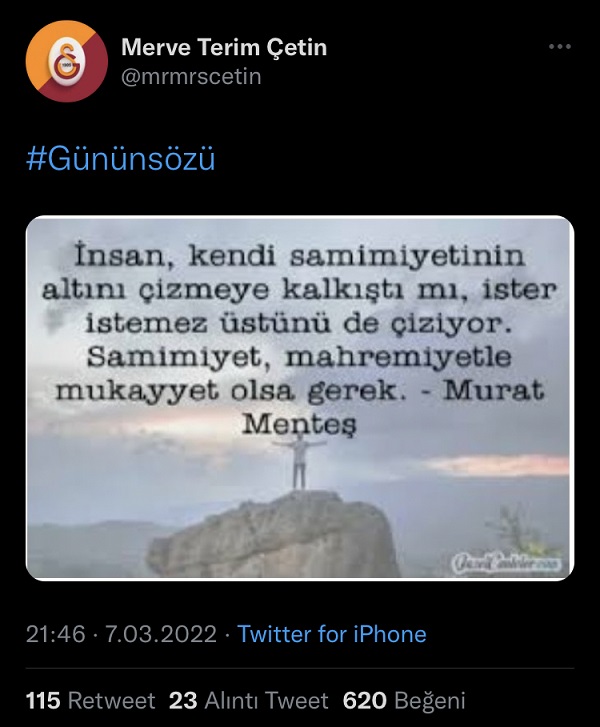Click the @mrmrscetin username handle
Screen dimensions: 600x727
(191, 77)
